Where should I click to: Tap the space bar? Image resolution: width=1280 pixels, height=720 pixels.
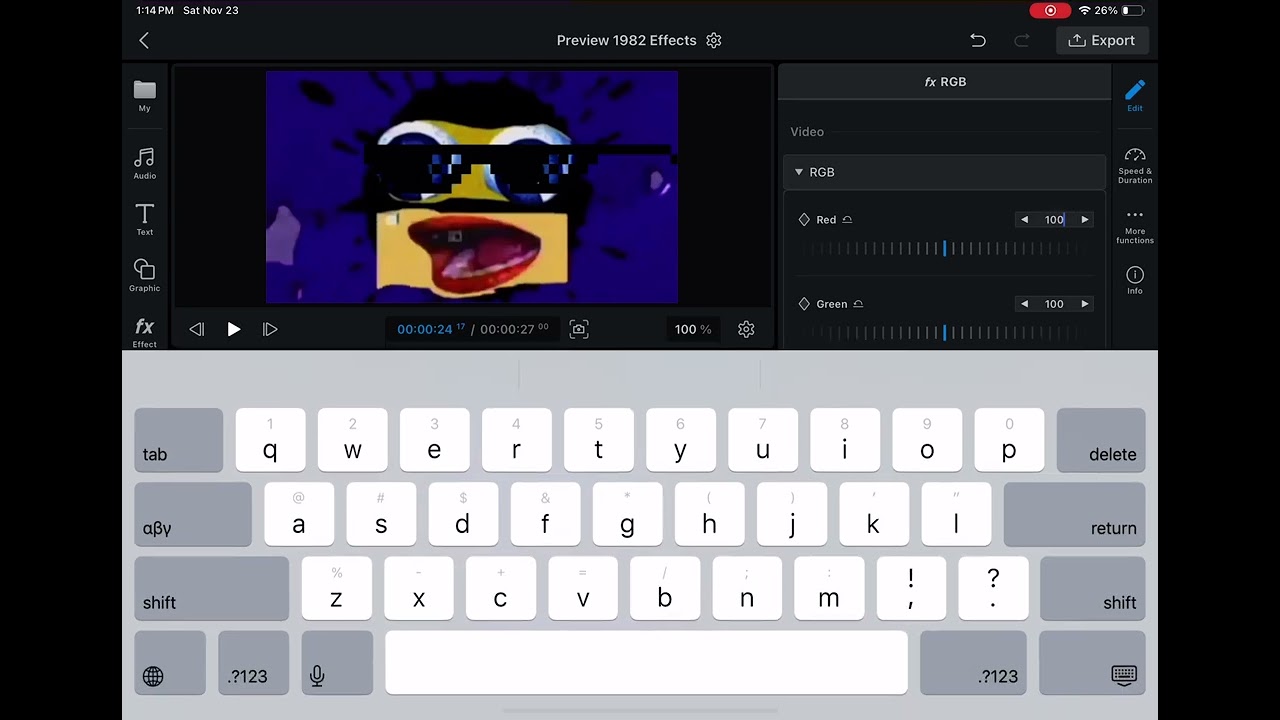tap(646, 662)
